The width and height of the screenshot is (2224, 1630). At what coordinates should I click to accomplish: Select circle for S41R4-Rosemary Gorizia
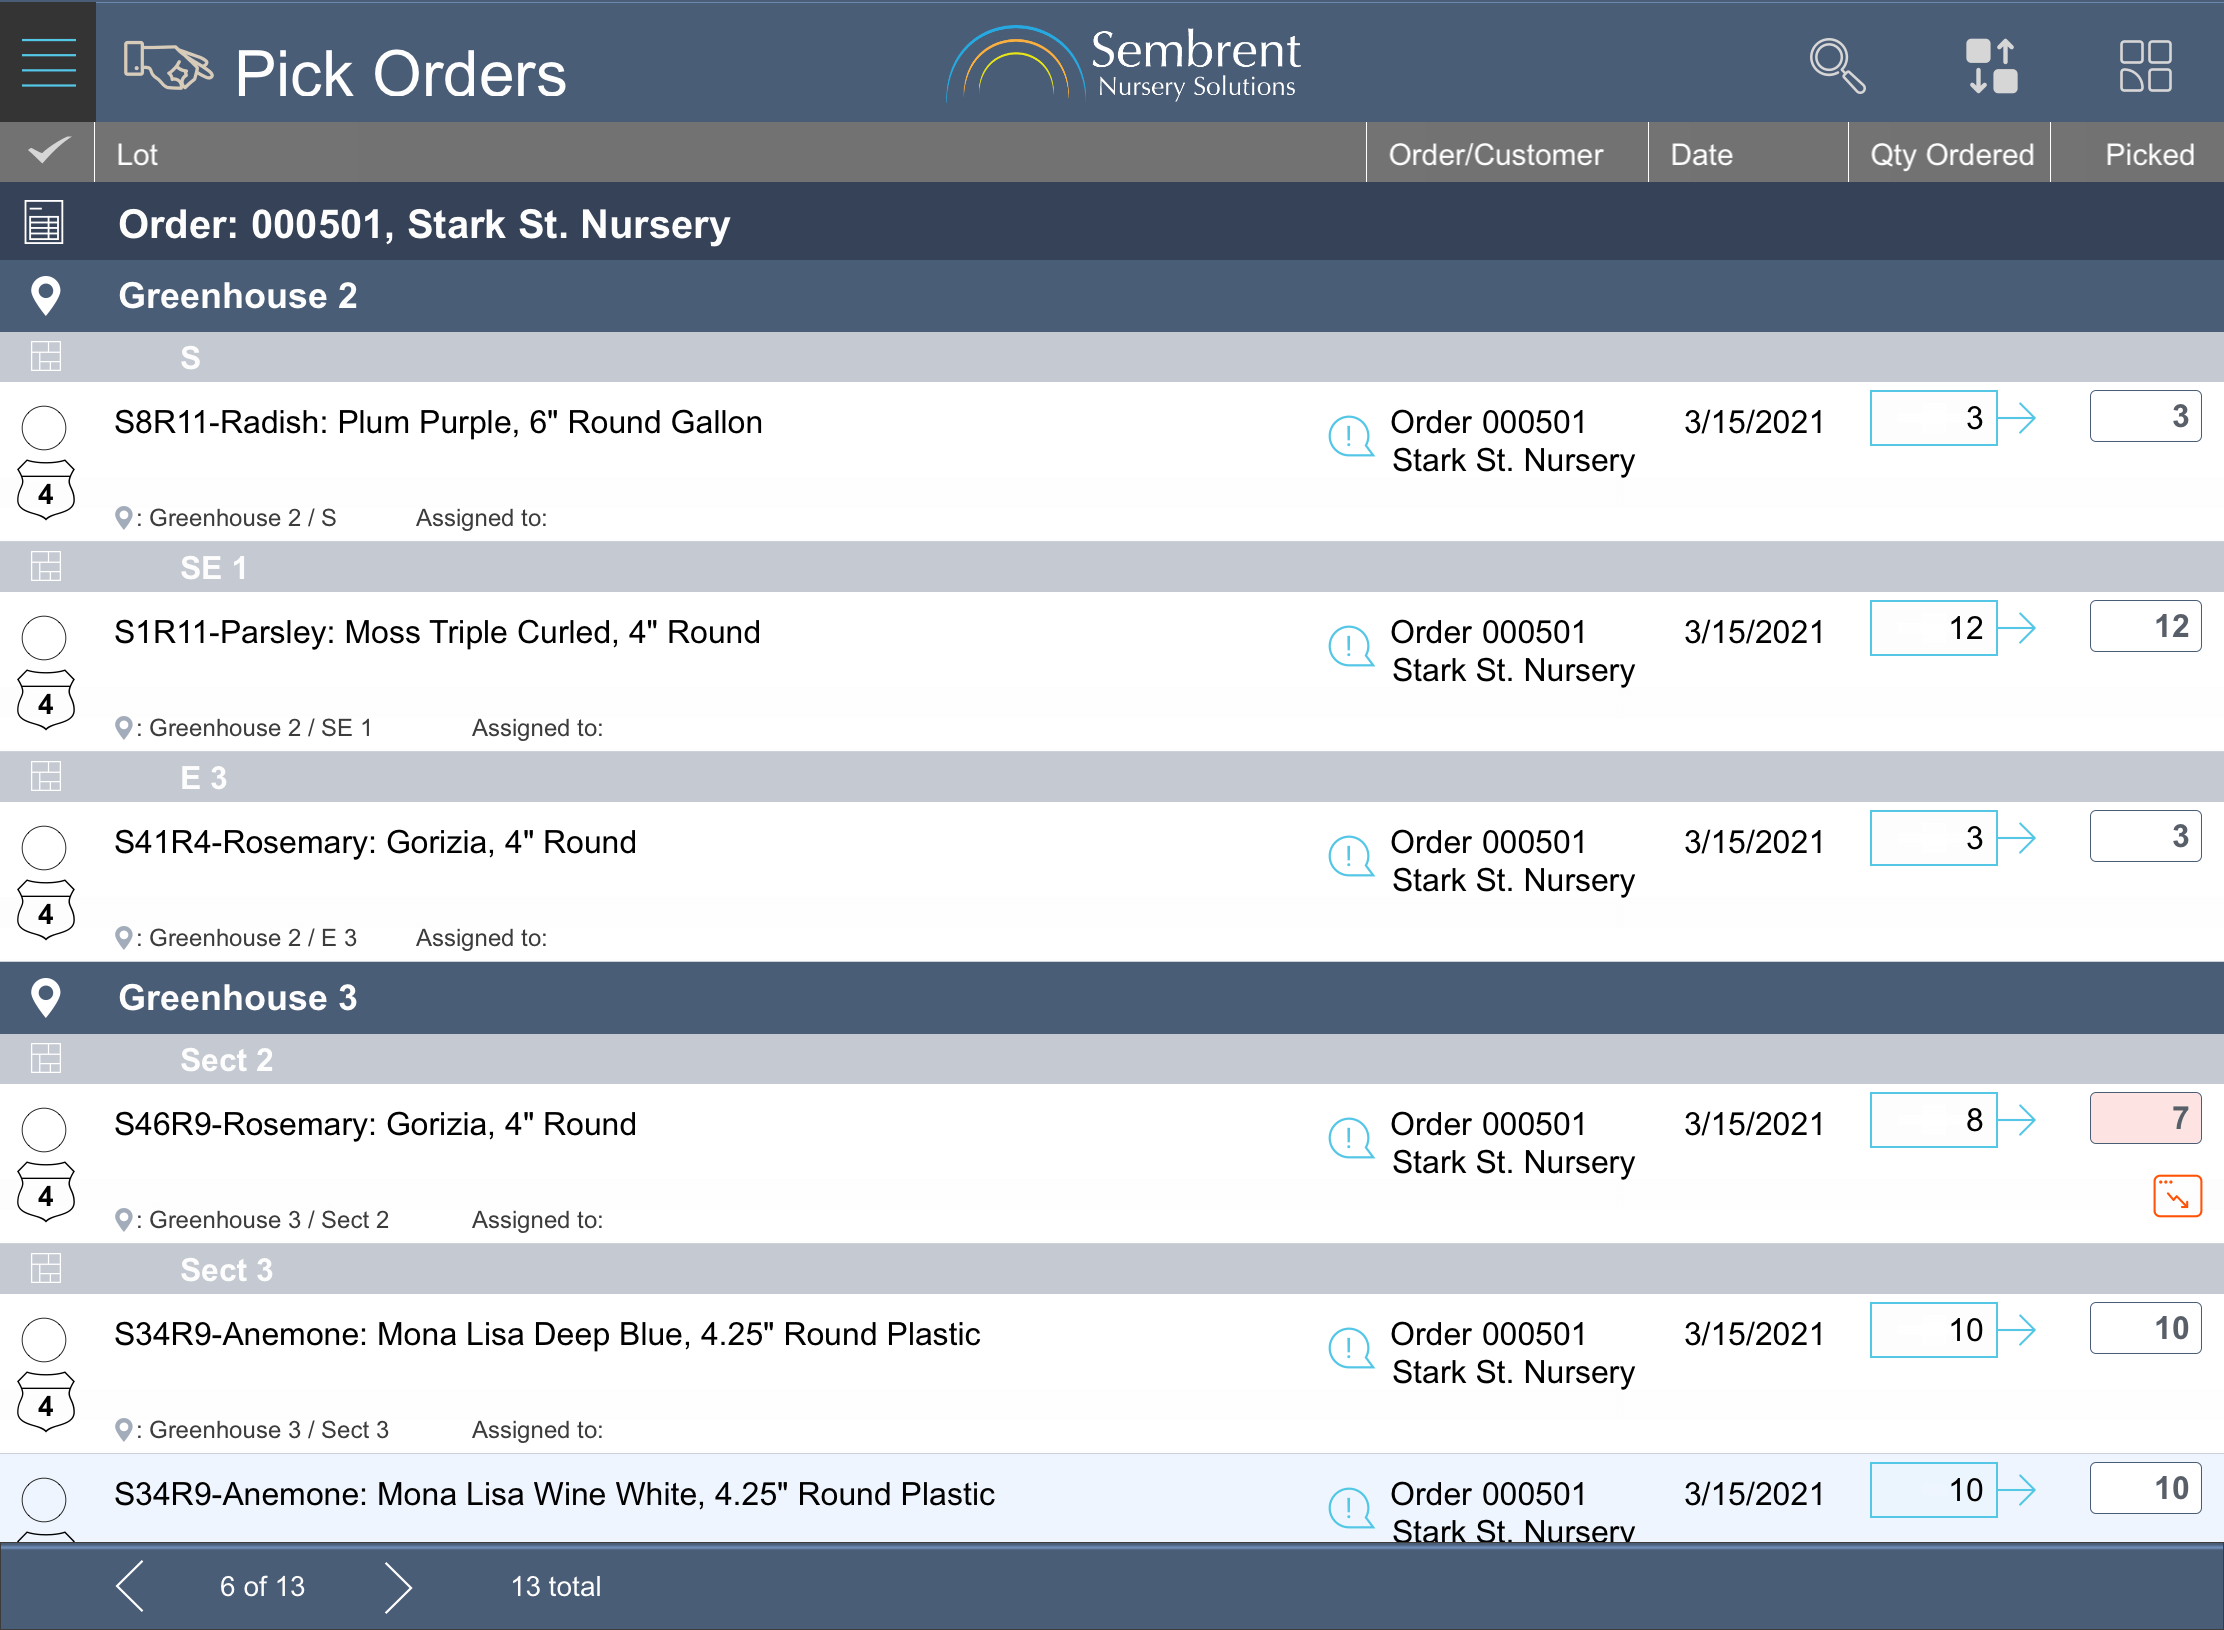[45, 848]
